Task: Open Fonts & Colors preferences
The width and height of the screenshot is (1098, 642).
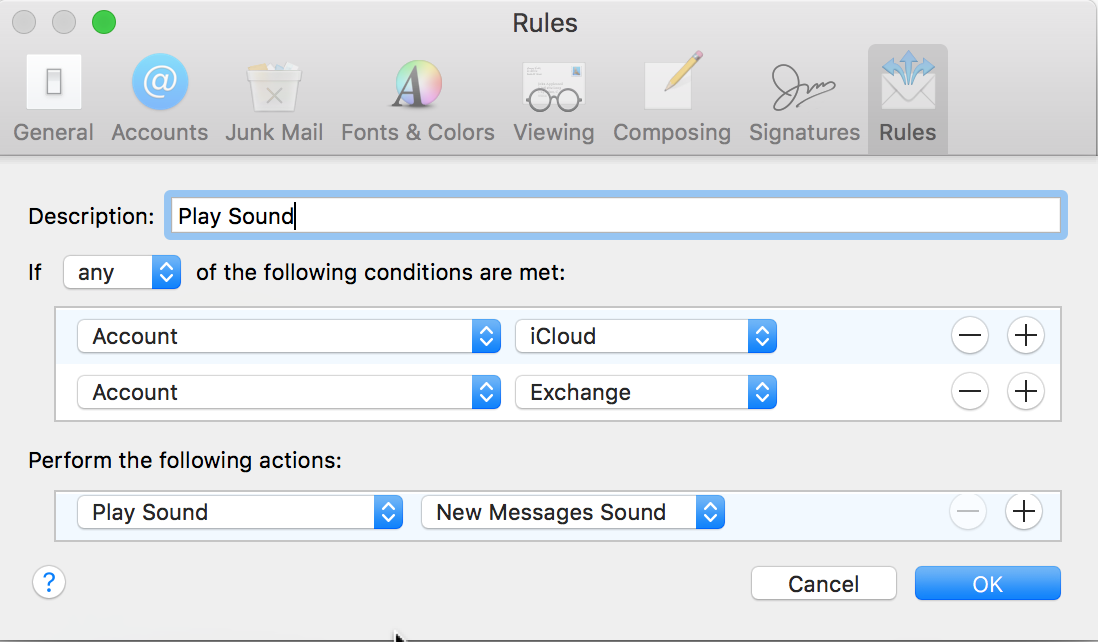Action: [x=417, y=86]
